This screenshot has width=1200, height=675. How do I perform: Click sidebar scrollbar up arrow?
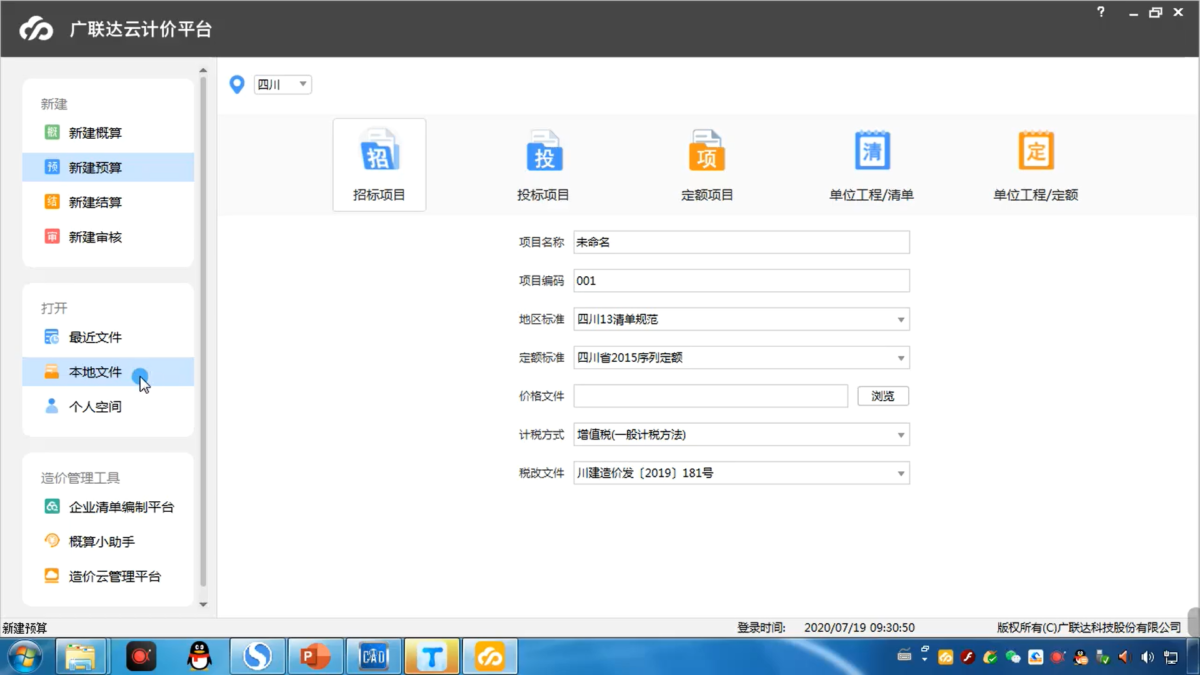pyautogui.click(x=203, y=71)
